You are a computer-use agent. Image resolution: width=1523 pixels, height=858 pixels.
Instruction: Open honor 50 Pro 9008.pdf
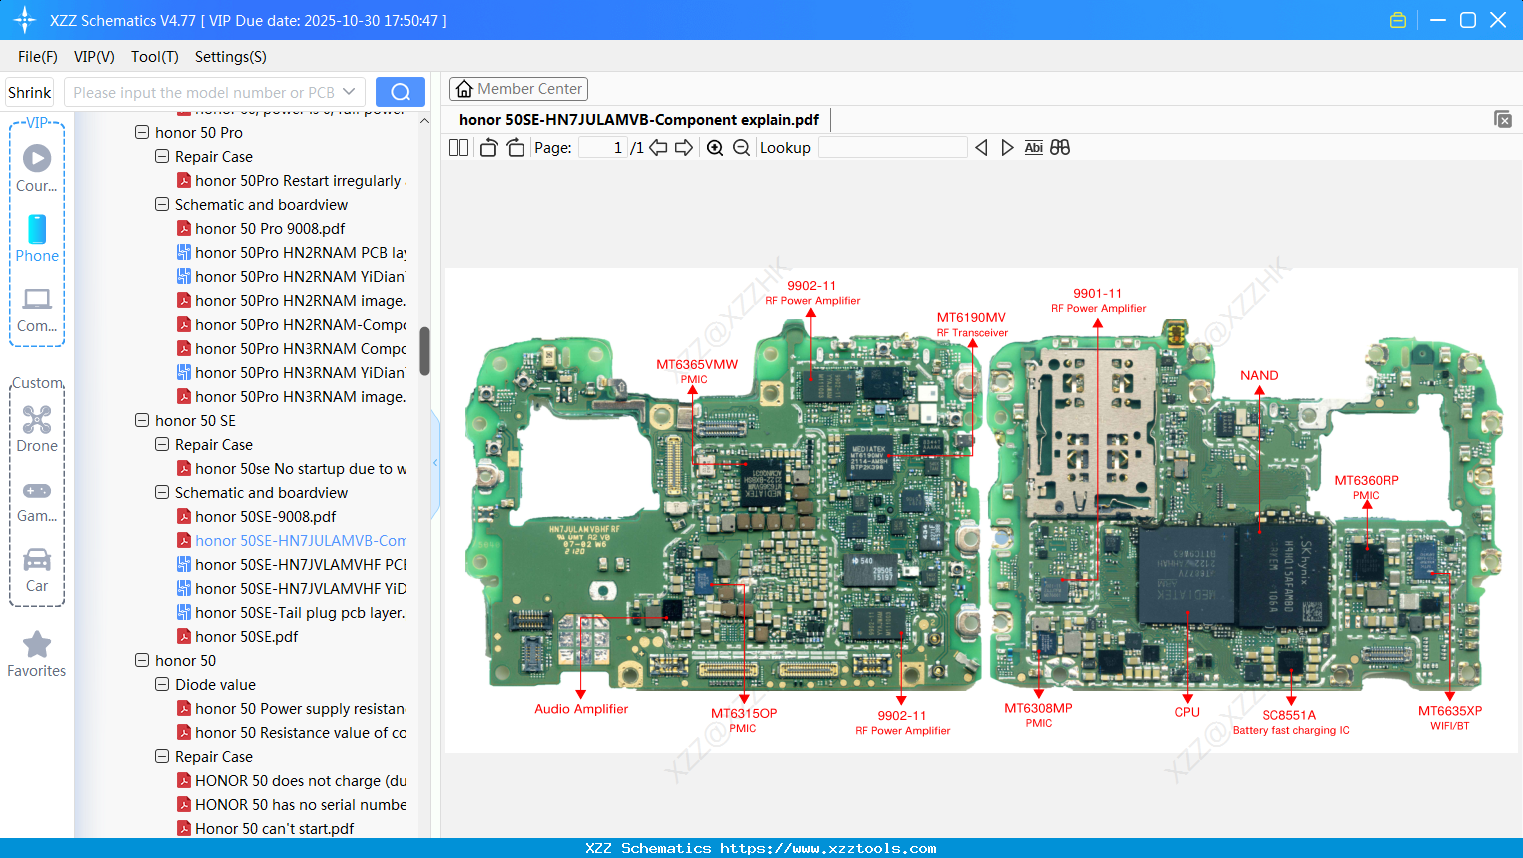[261, 229]
